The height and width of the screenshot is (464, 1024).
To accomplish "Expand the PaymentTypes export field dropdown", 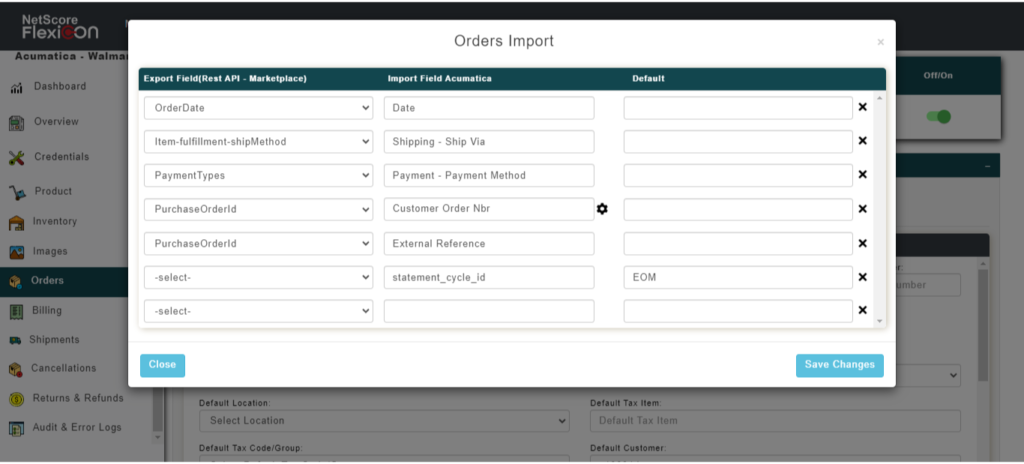I will 258,176.
